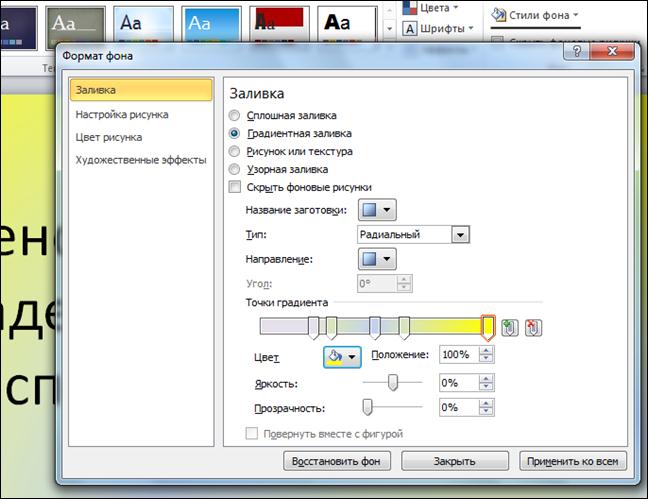Click the remove gradient stop icon
Viewport: 648px width, 499px height.
(532, 327)
